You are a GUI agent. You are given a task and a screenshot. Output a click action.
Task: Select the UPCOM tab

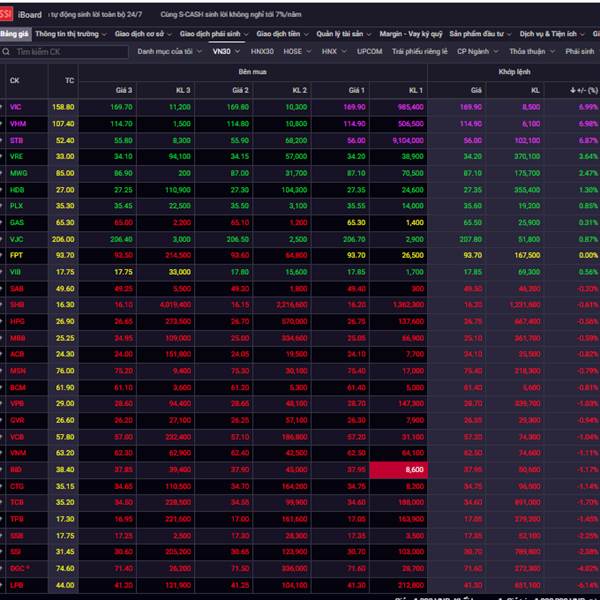point(369,51)
